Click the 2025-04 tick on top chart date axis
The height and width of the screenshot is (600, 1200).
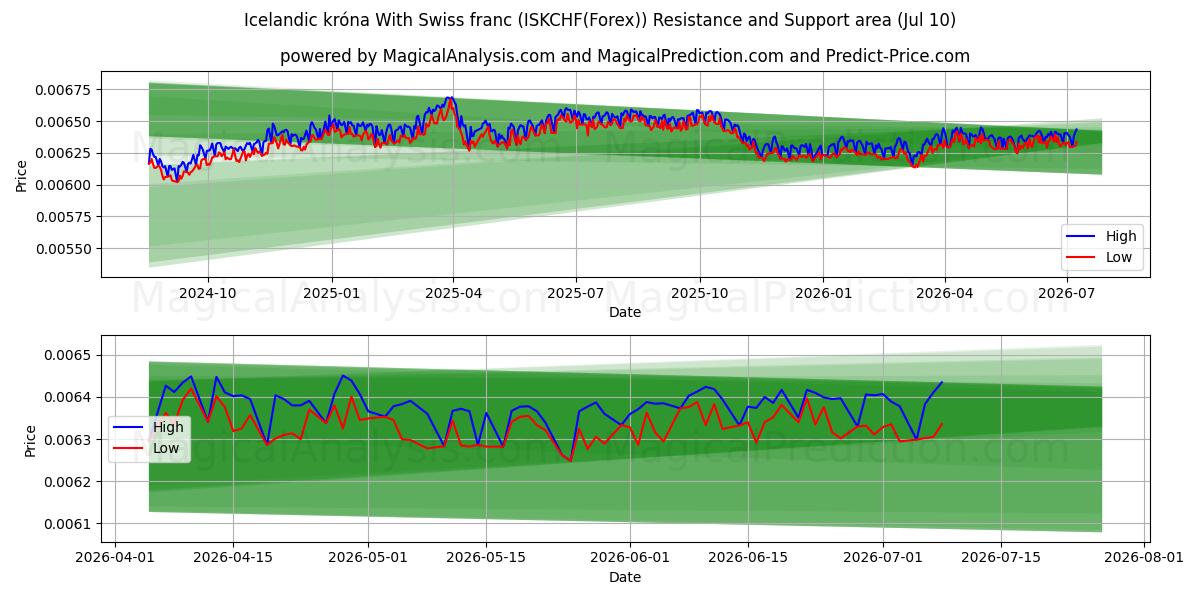coord(454,293)
